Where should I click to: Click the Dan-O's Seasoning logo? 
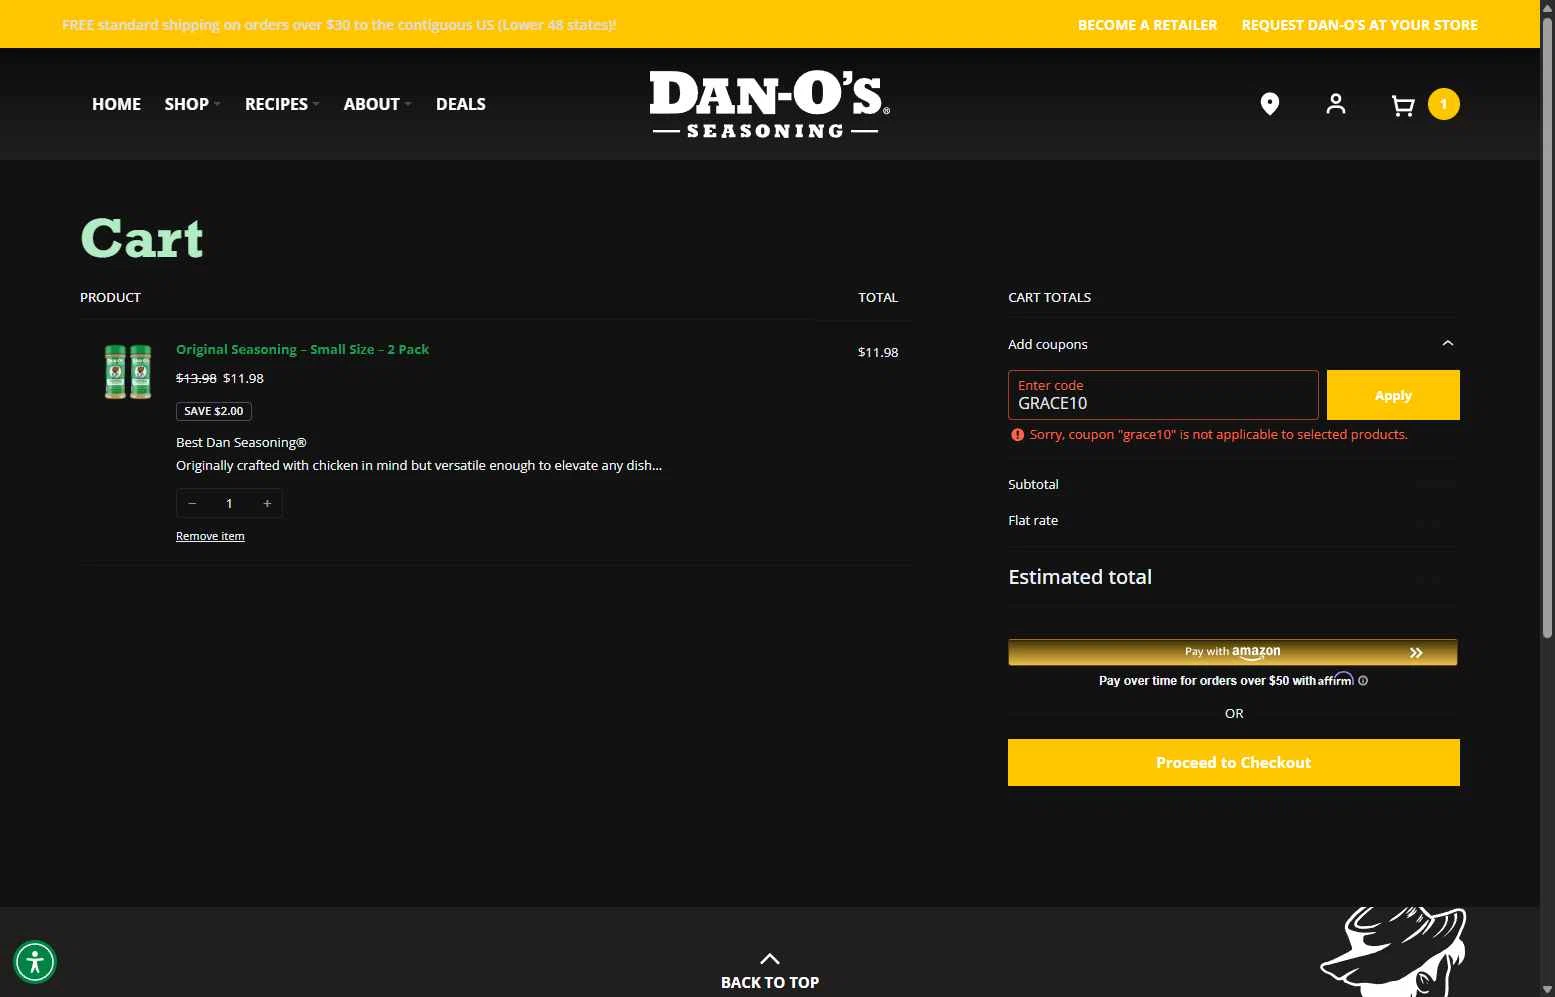tap(769, 104)
